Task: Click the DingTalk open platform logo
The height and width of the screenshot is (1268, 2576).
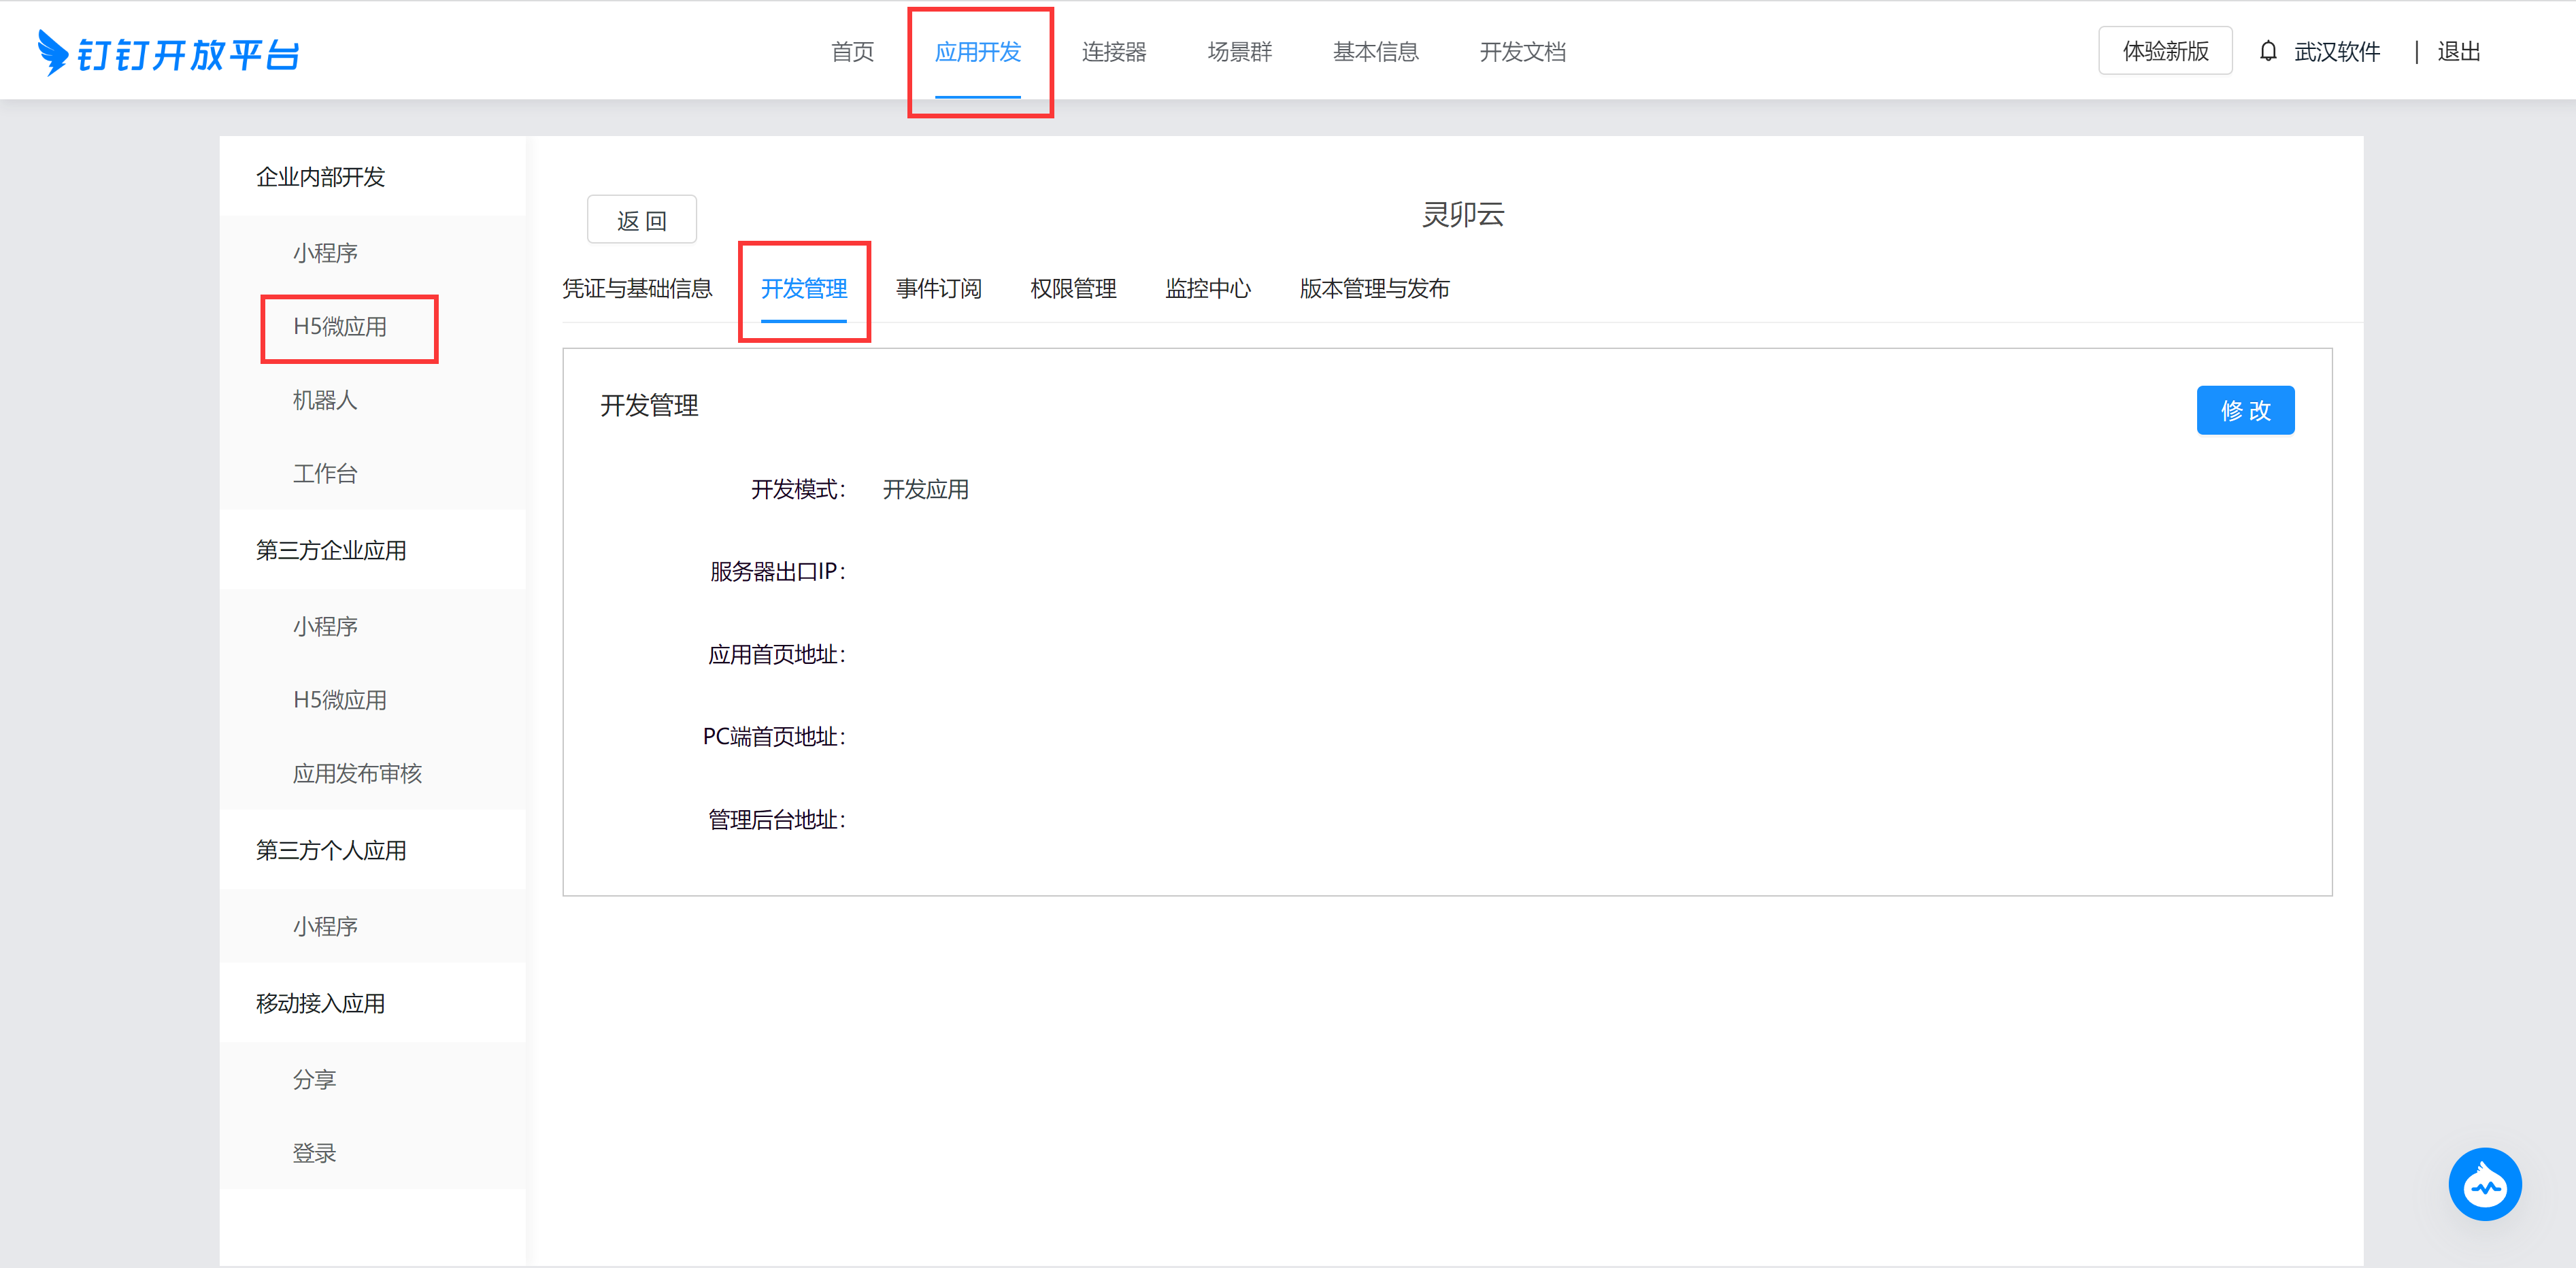Action: click(x=168, y=52)
